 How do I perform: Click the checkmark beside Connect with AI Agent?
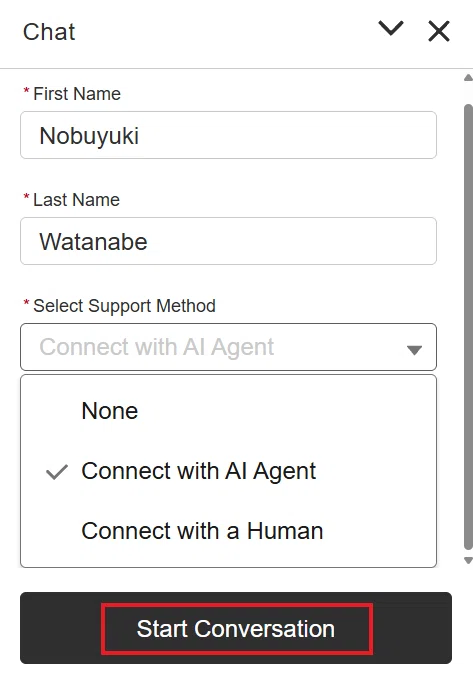57,472
